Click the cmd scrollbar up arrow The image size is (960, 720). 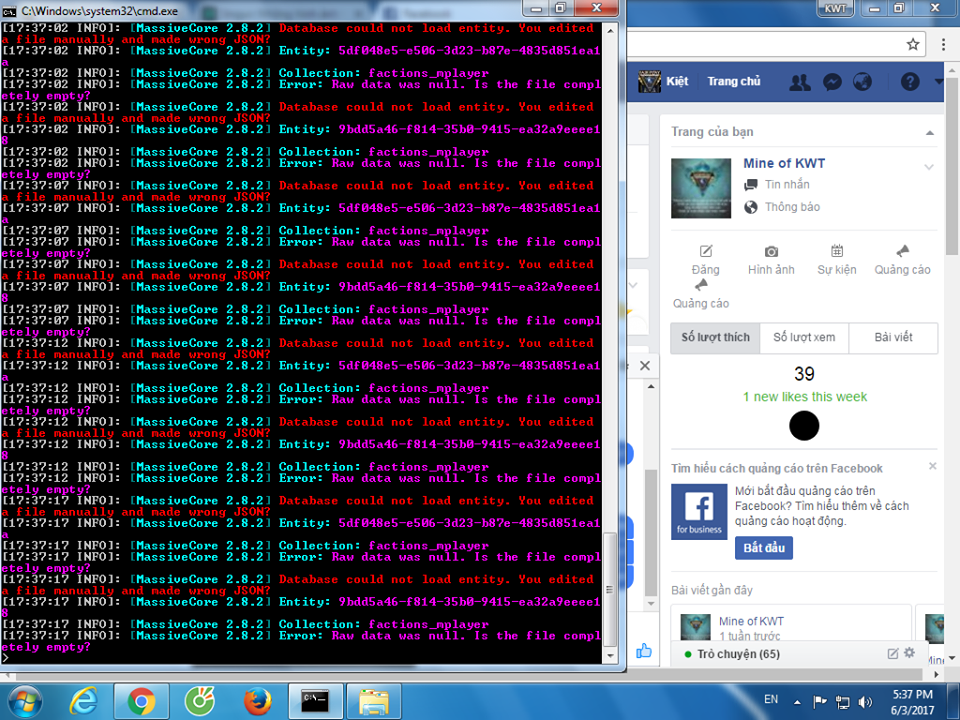(610, 29)
